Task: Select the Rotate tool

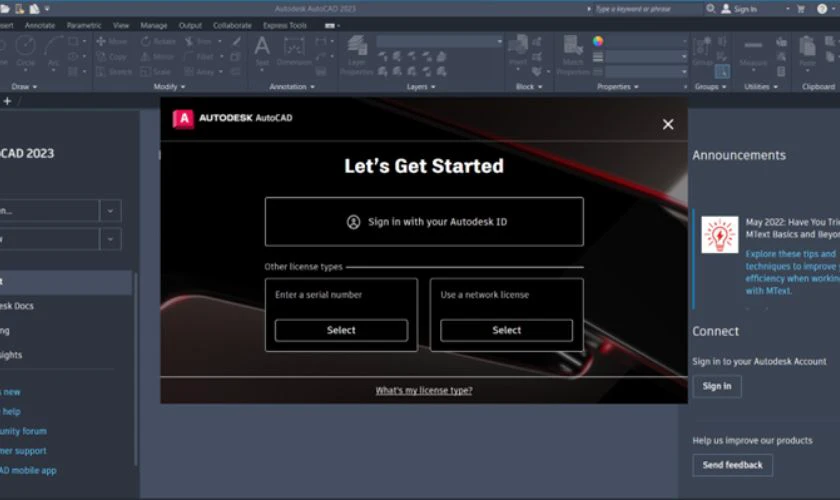Action: click(159, 41)
